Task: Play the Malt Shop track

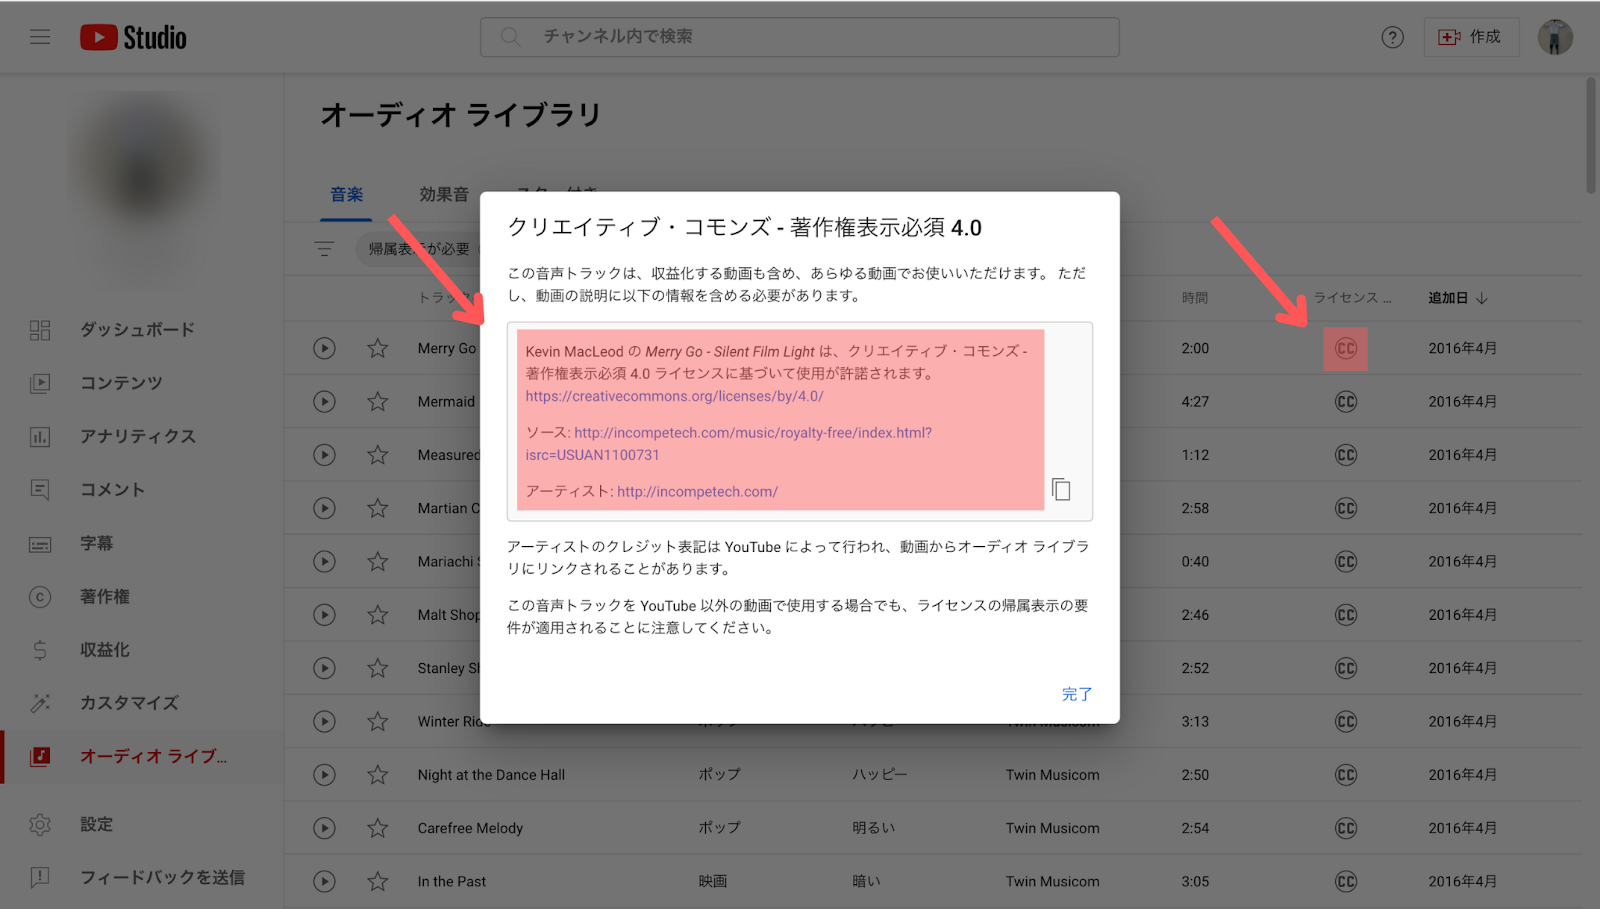Action: coord(324,615)
